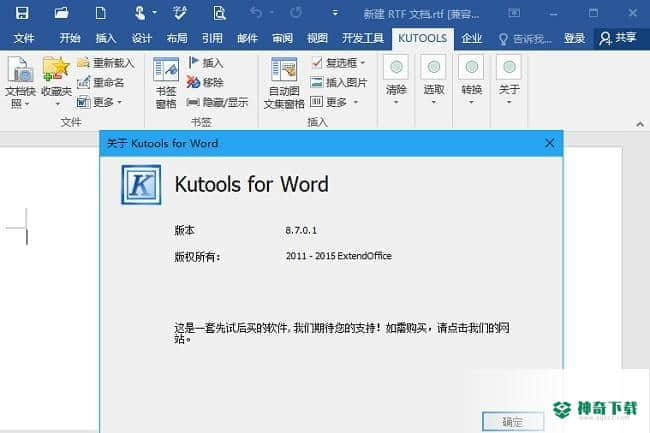Click the touch/mouse mode icon

point(140,13)
